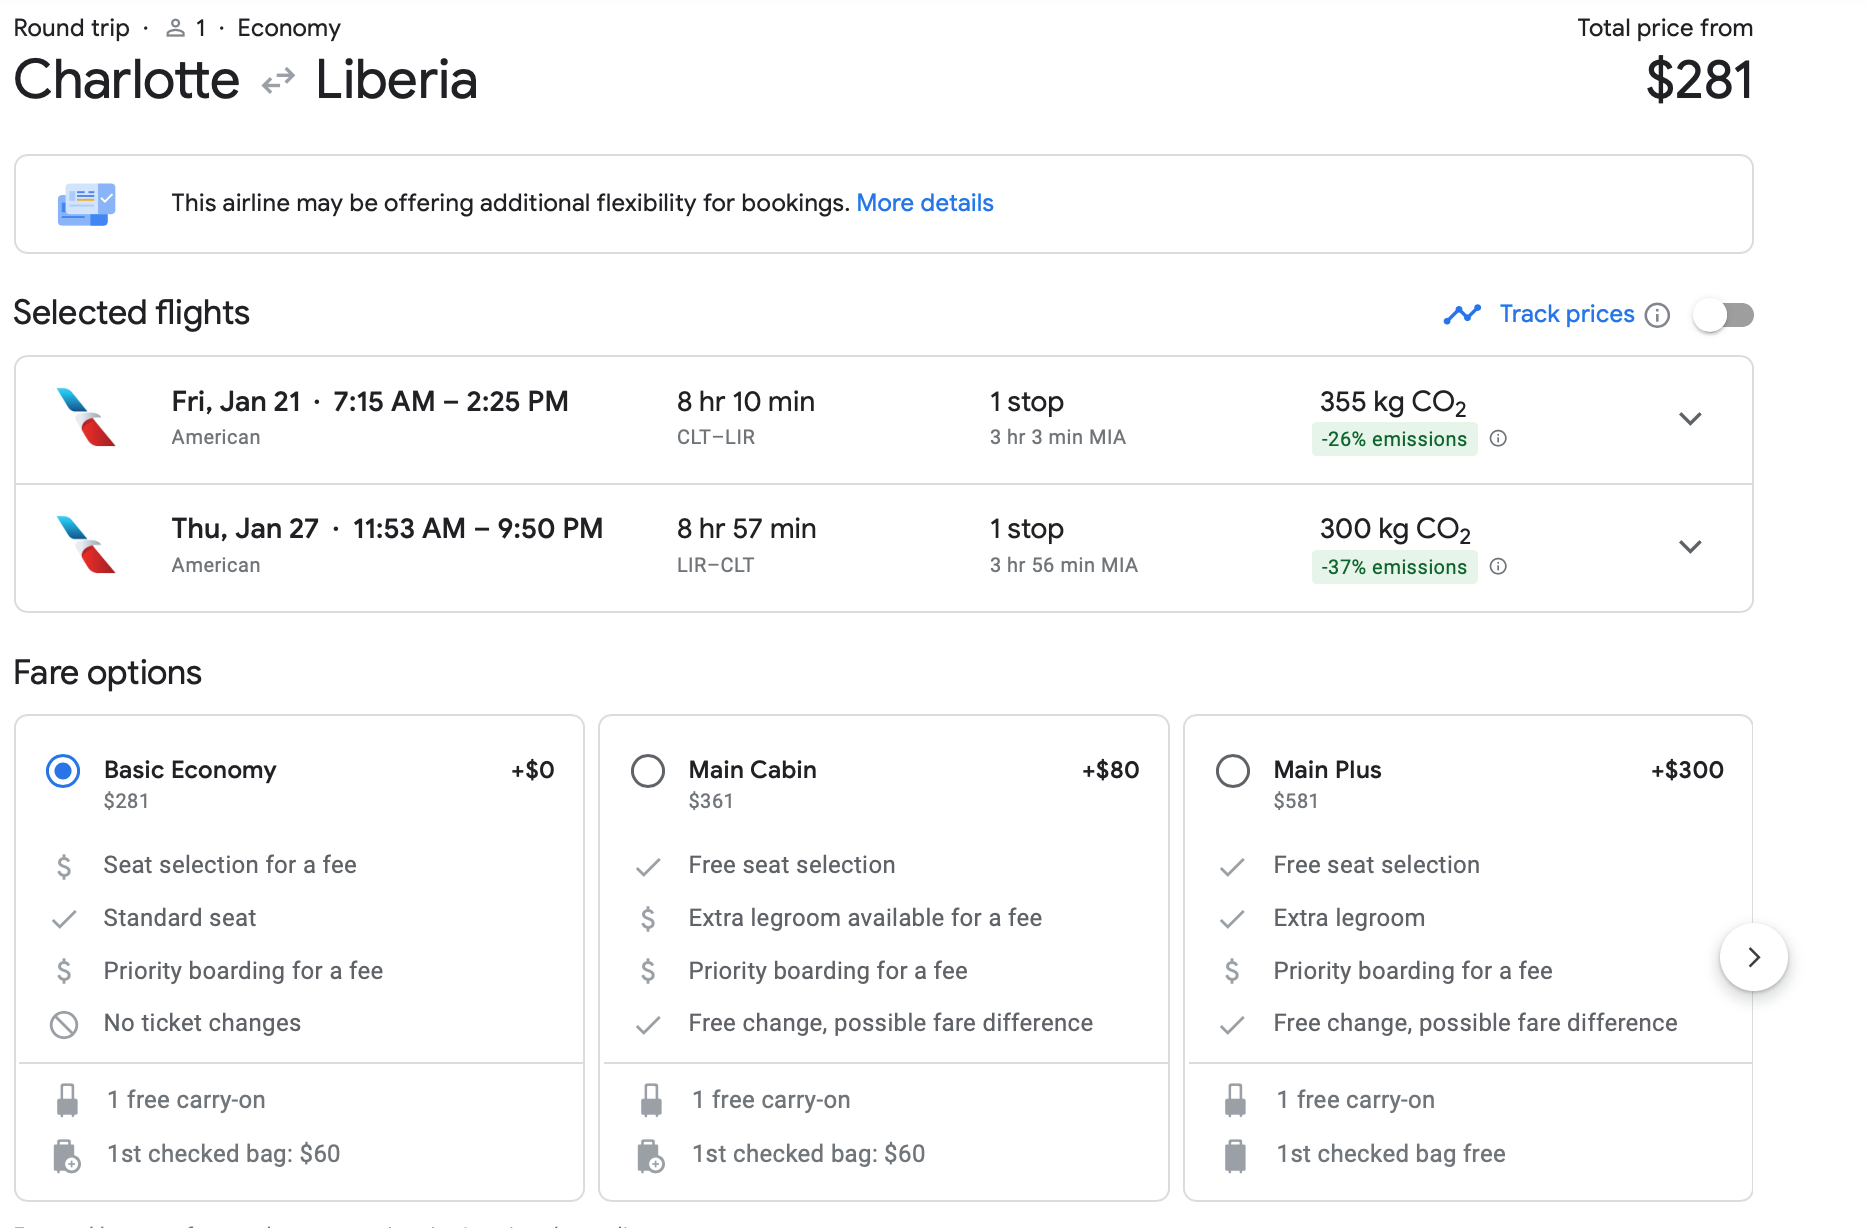The width and height of the screenshot is (1866, 1228).
Task: Expand the Thu, Jan 27 flight details
Action: pos(1690,547)
